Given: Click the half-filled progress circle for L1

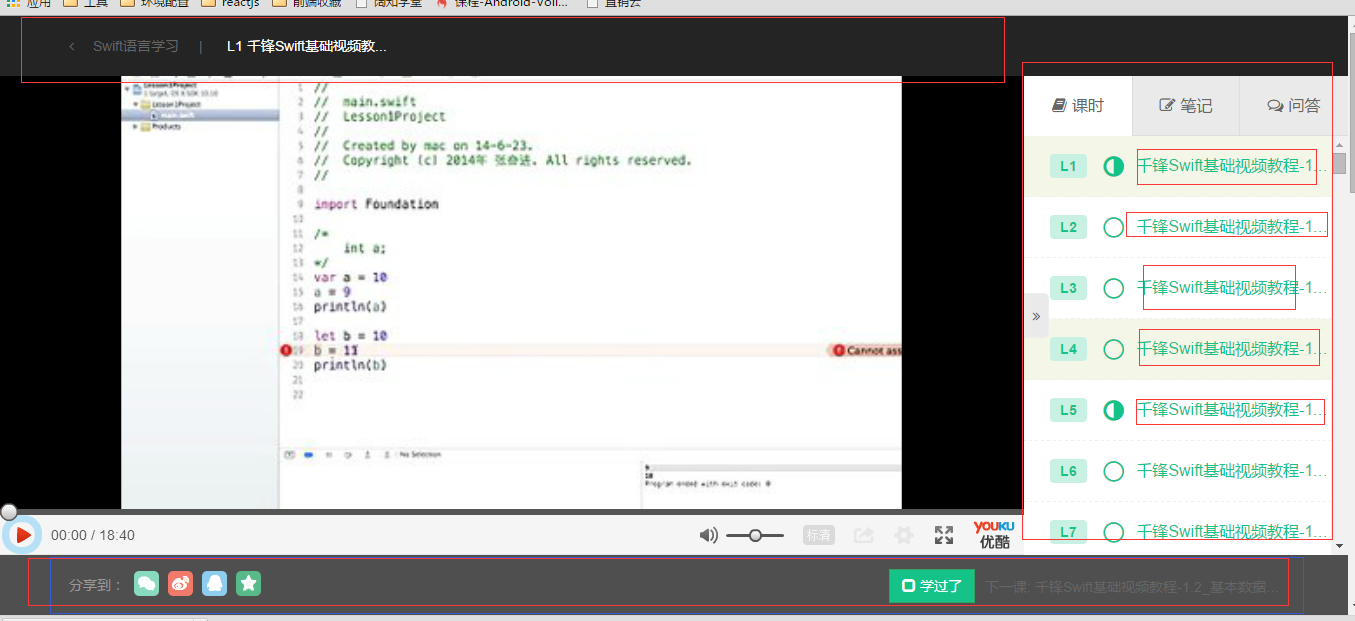Looking at the screenshot, I should click(x=1113, y=166).
